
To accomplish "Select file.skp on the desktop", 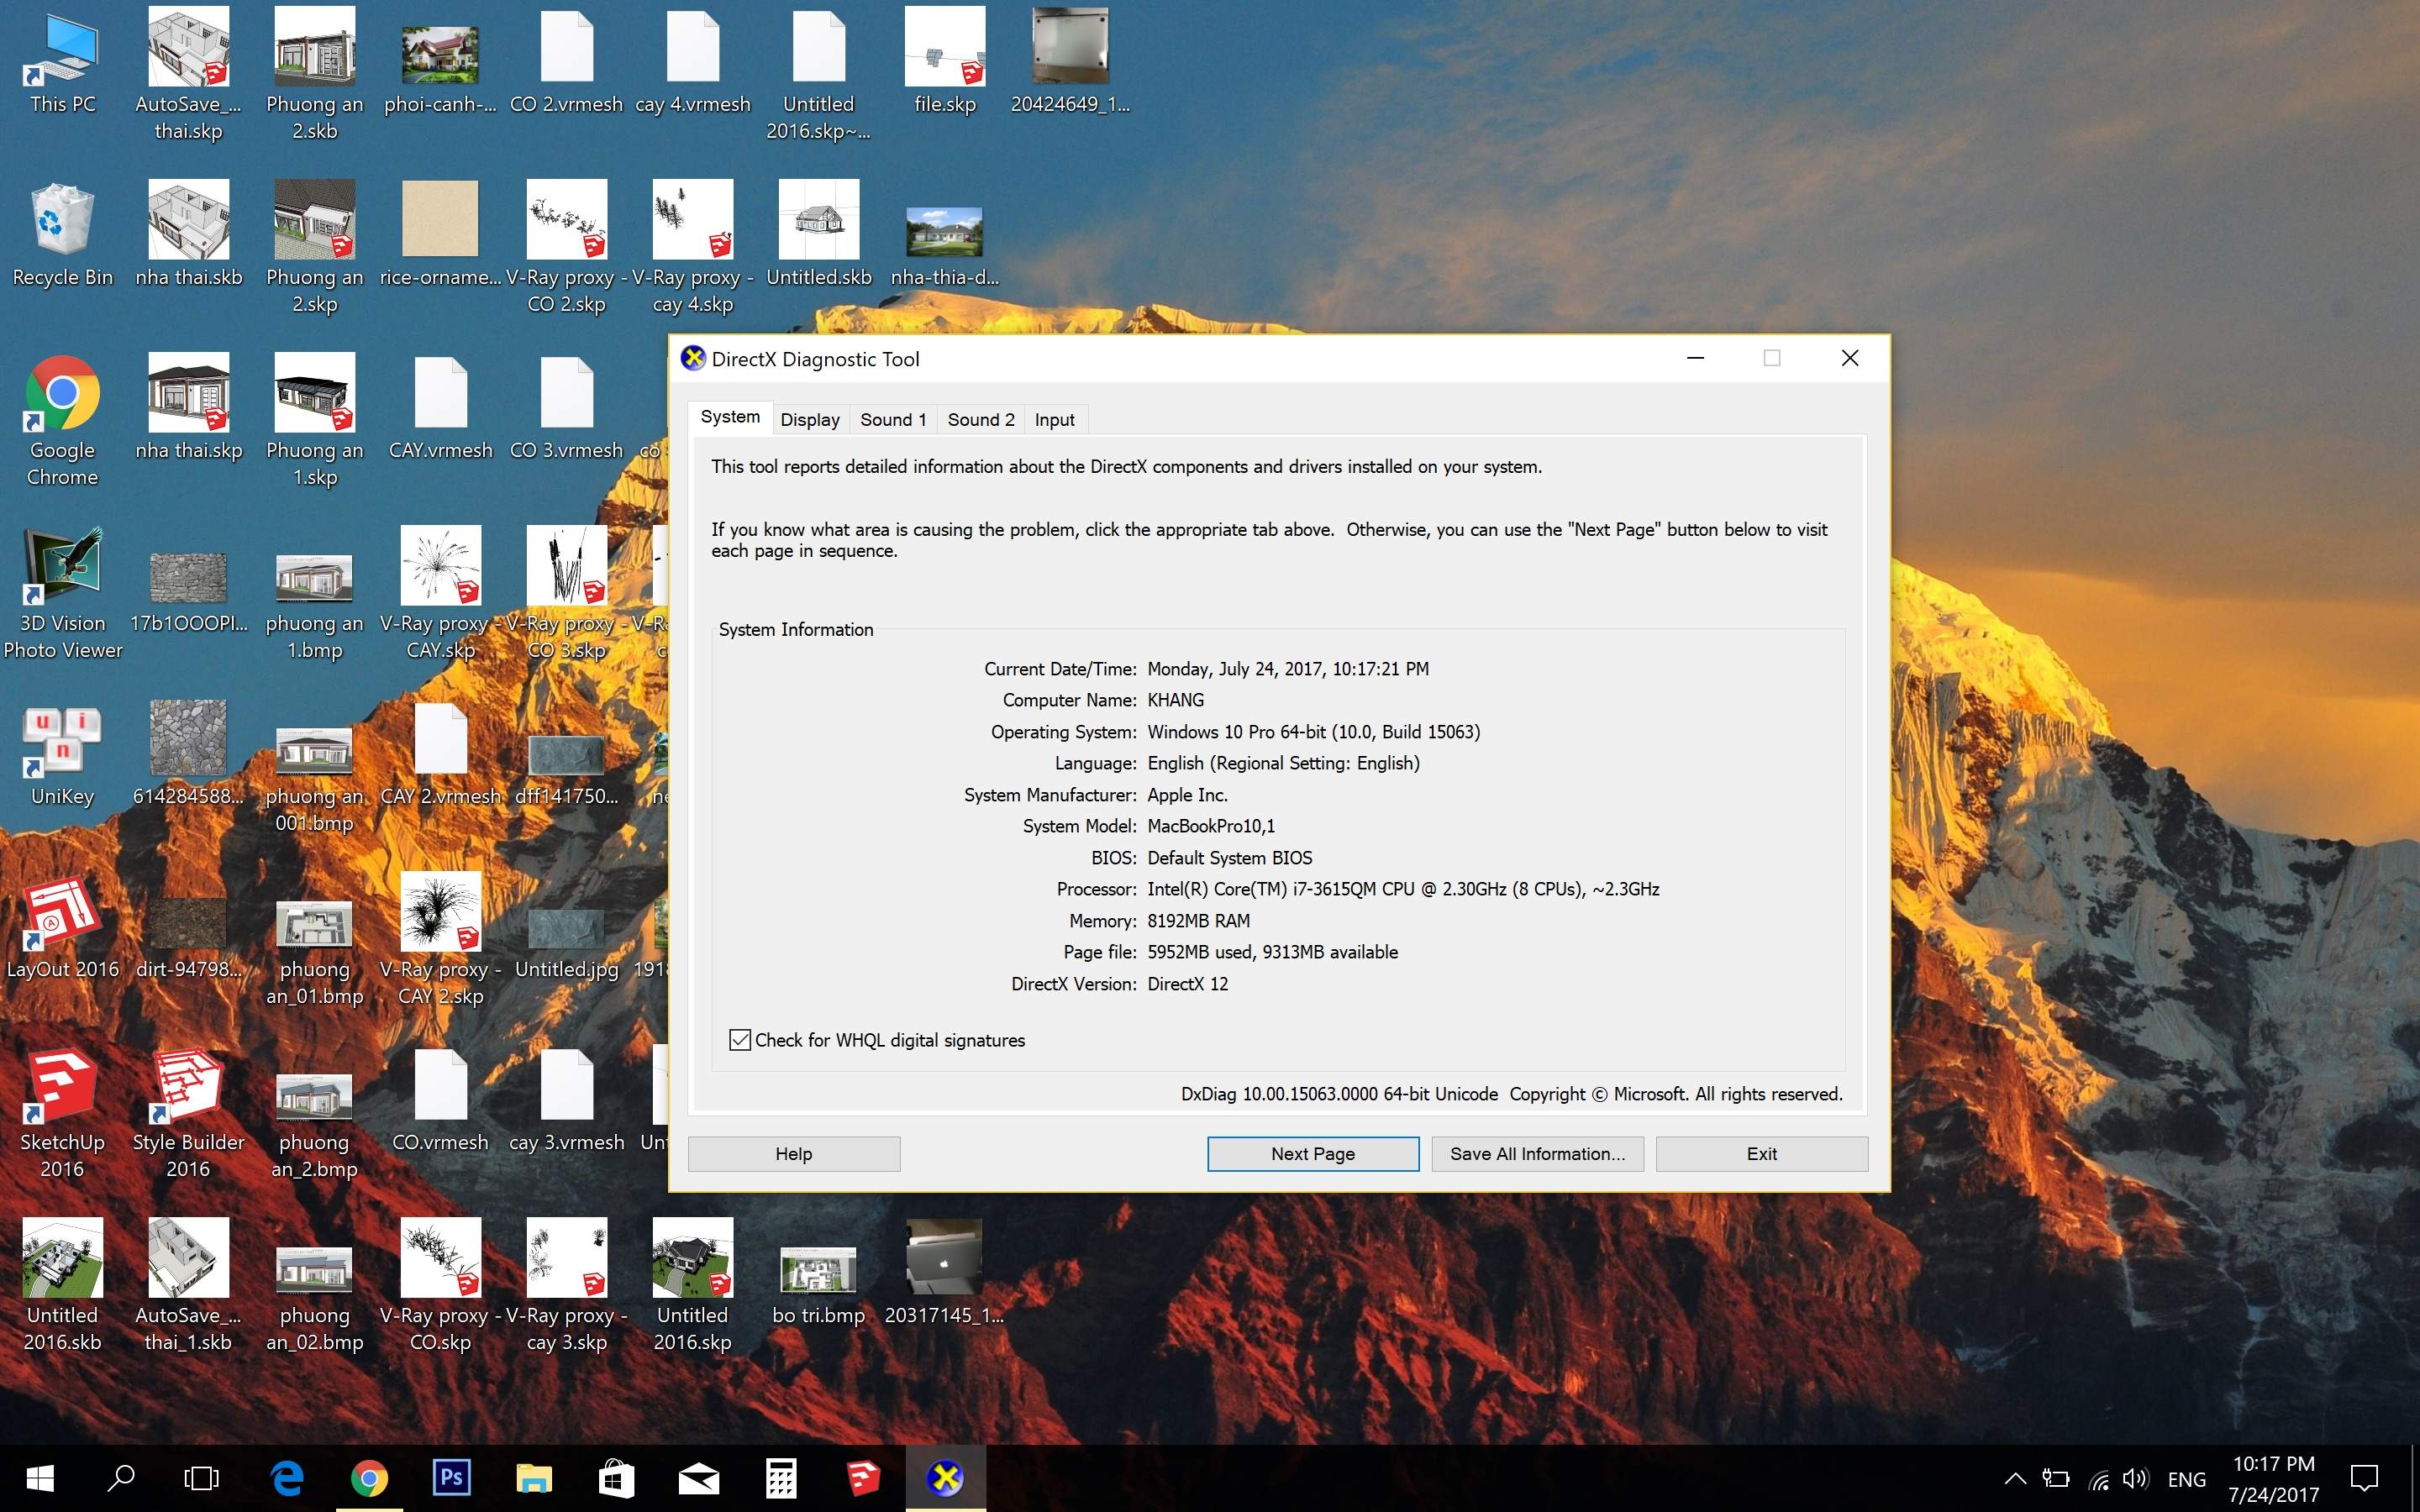I will click(944, 62).
